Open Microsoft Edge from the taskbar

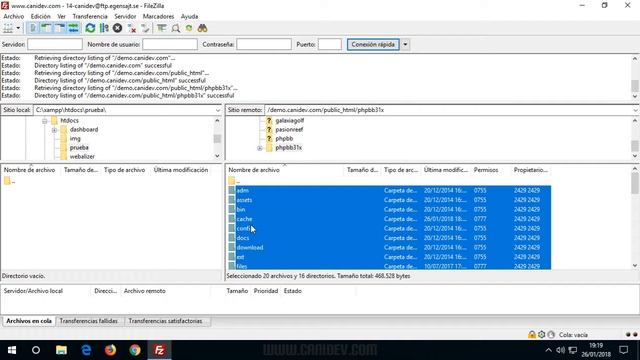pos(86,350)
